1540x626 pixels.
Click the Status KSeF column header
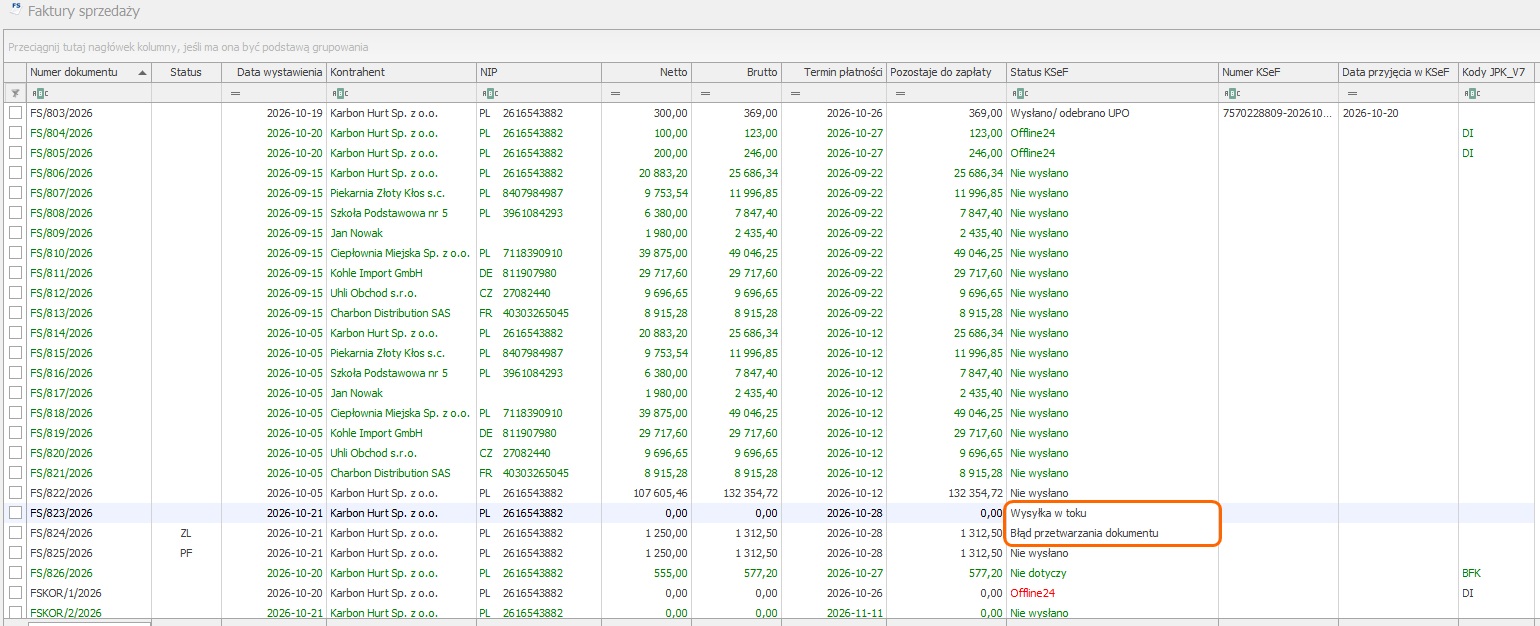tap(1112, 72)
